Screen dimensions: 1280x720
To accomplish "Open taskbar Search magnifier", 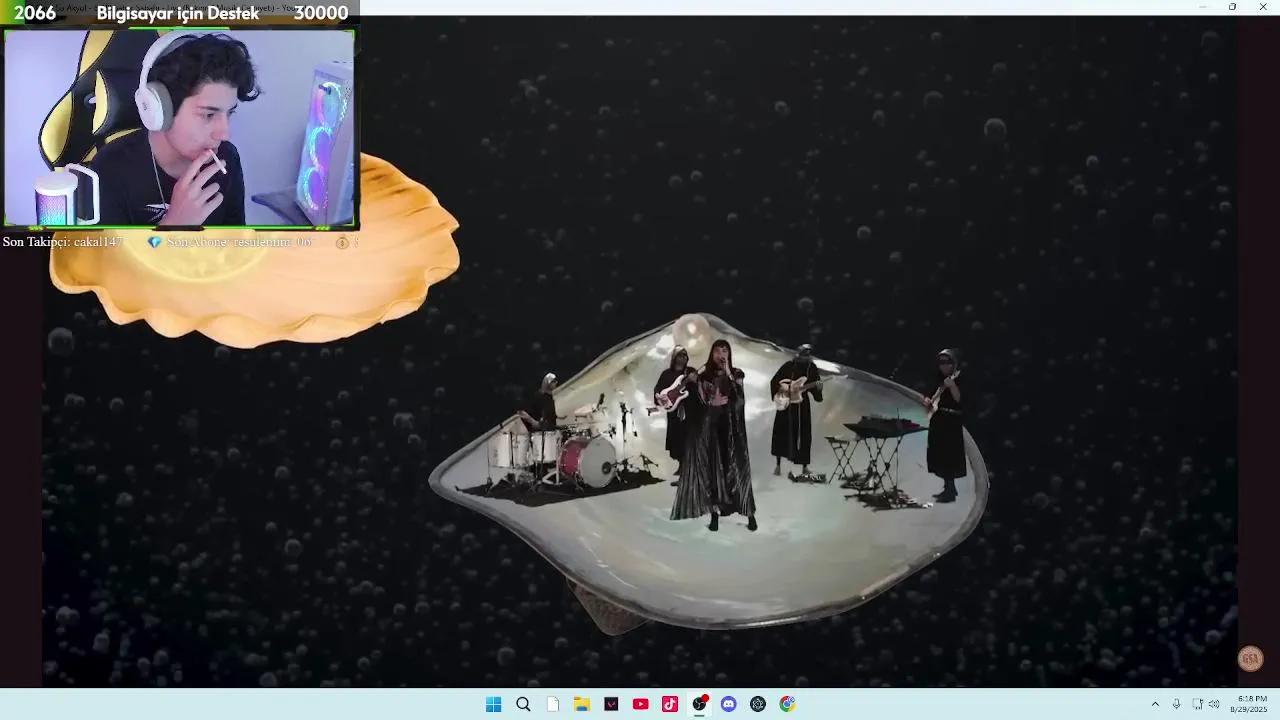I will pos(523,704).
